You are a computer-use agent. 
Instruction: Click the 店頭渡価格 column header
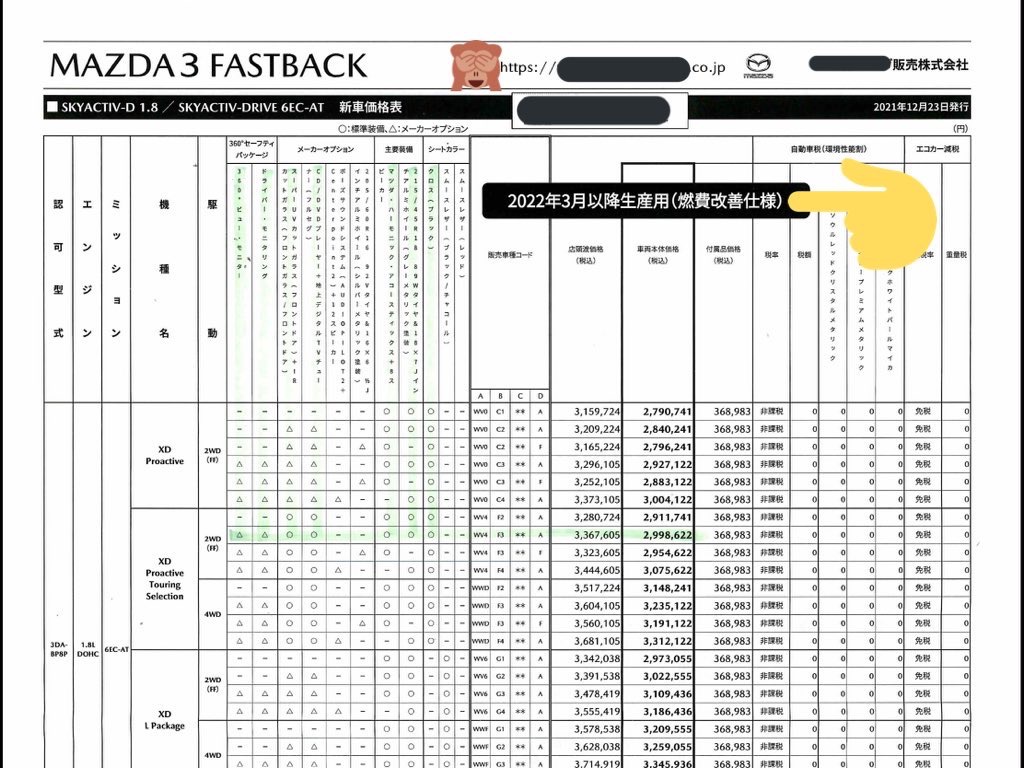pyautogui.click(x=586, y=255)
